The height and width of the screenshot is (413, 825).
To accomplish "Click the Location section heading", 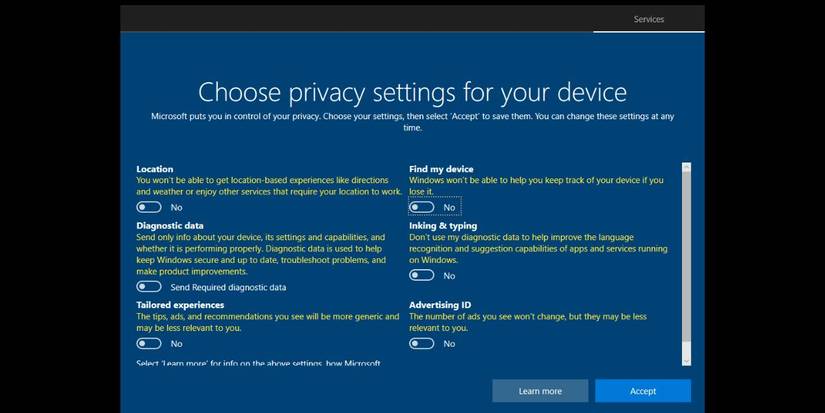I will (155, 169).
